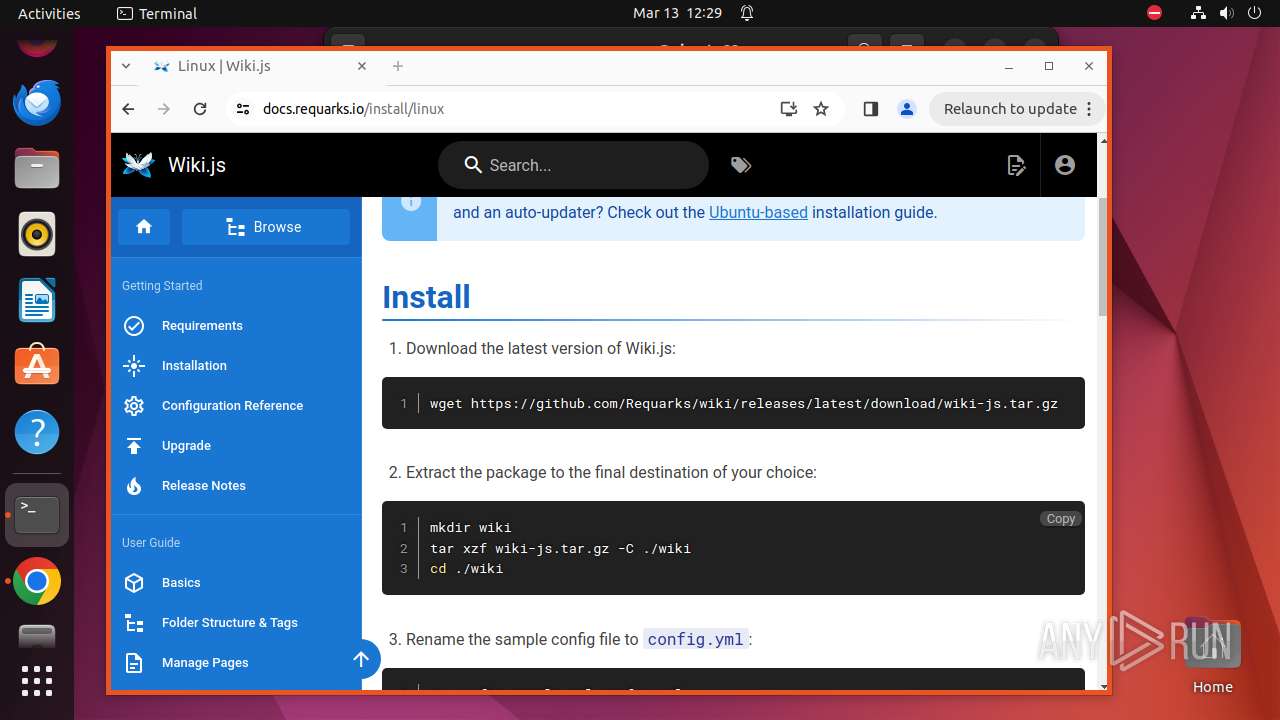Toggle Chrome side panel
Screen dimensions: 1280x720
click(x=870, y=109)
